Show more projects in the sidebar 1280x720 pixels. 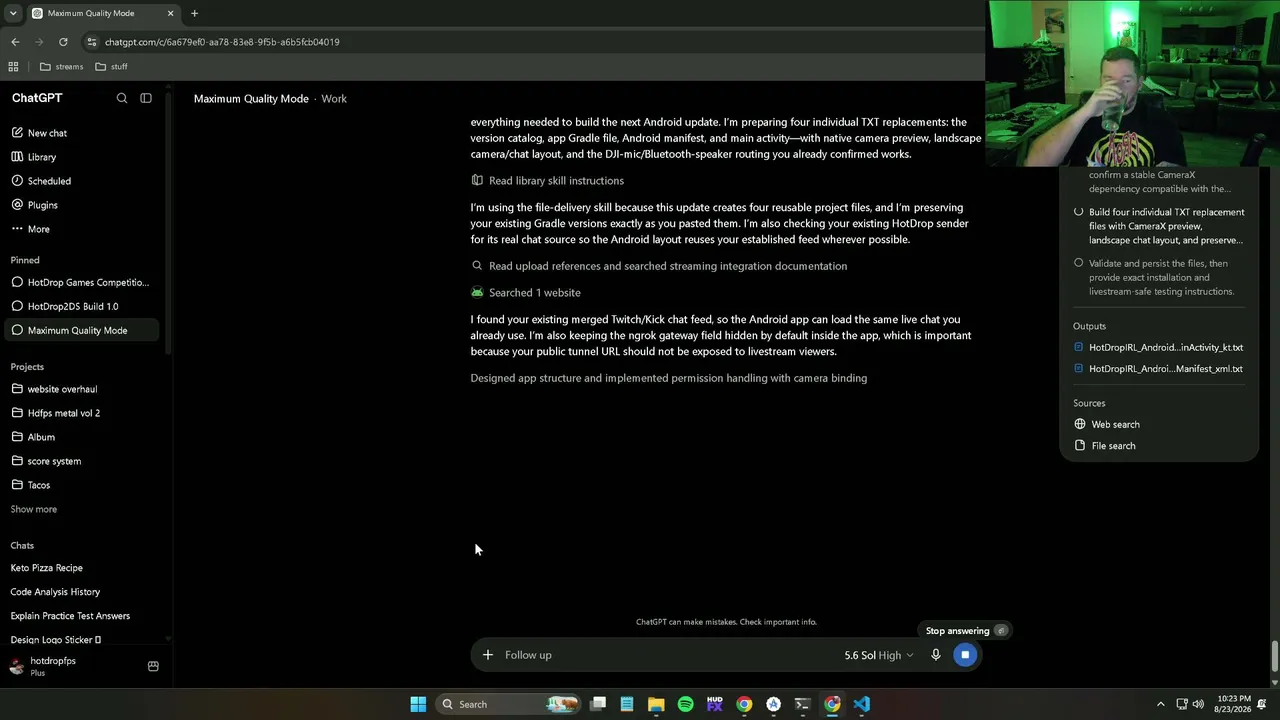coord(34,509)
